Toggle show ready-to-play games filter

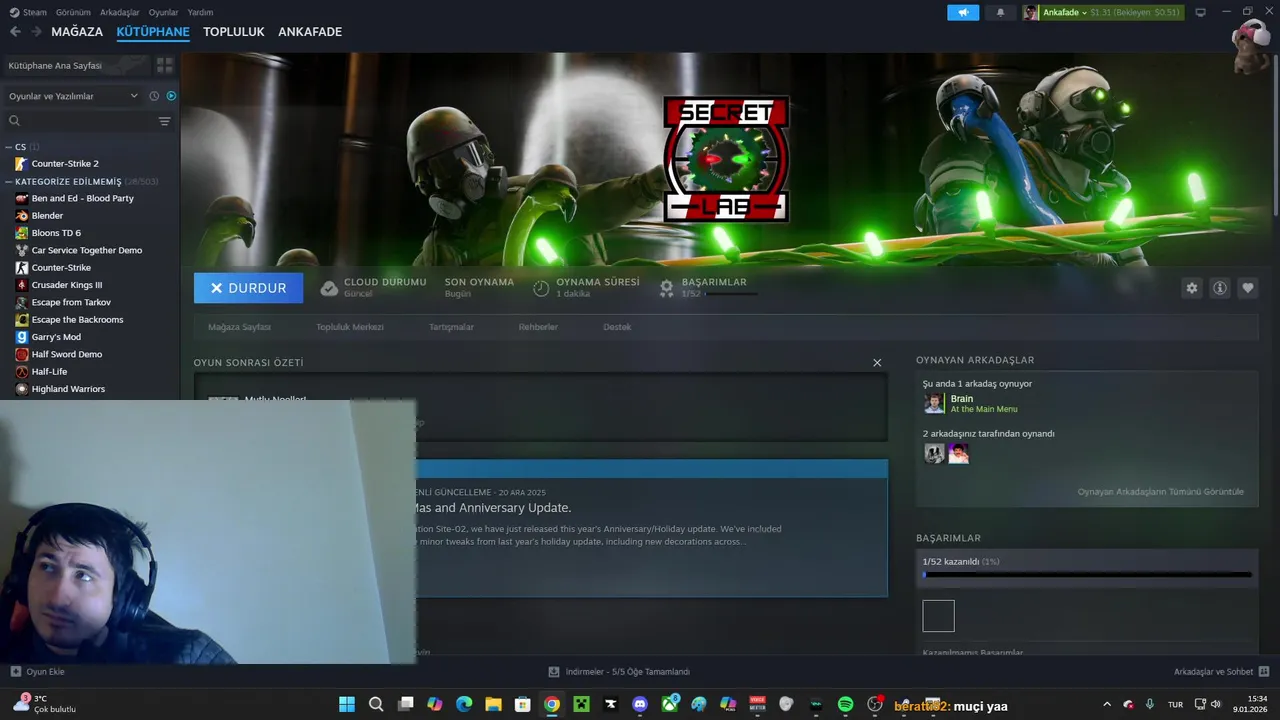pyautogui.click(x=171, y=96)
